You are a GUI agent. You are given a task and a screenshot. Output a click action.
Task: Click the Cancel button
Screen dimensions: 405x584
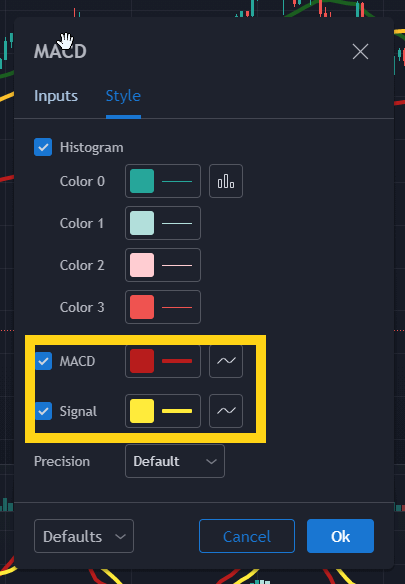point(247,536)
